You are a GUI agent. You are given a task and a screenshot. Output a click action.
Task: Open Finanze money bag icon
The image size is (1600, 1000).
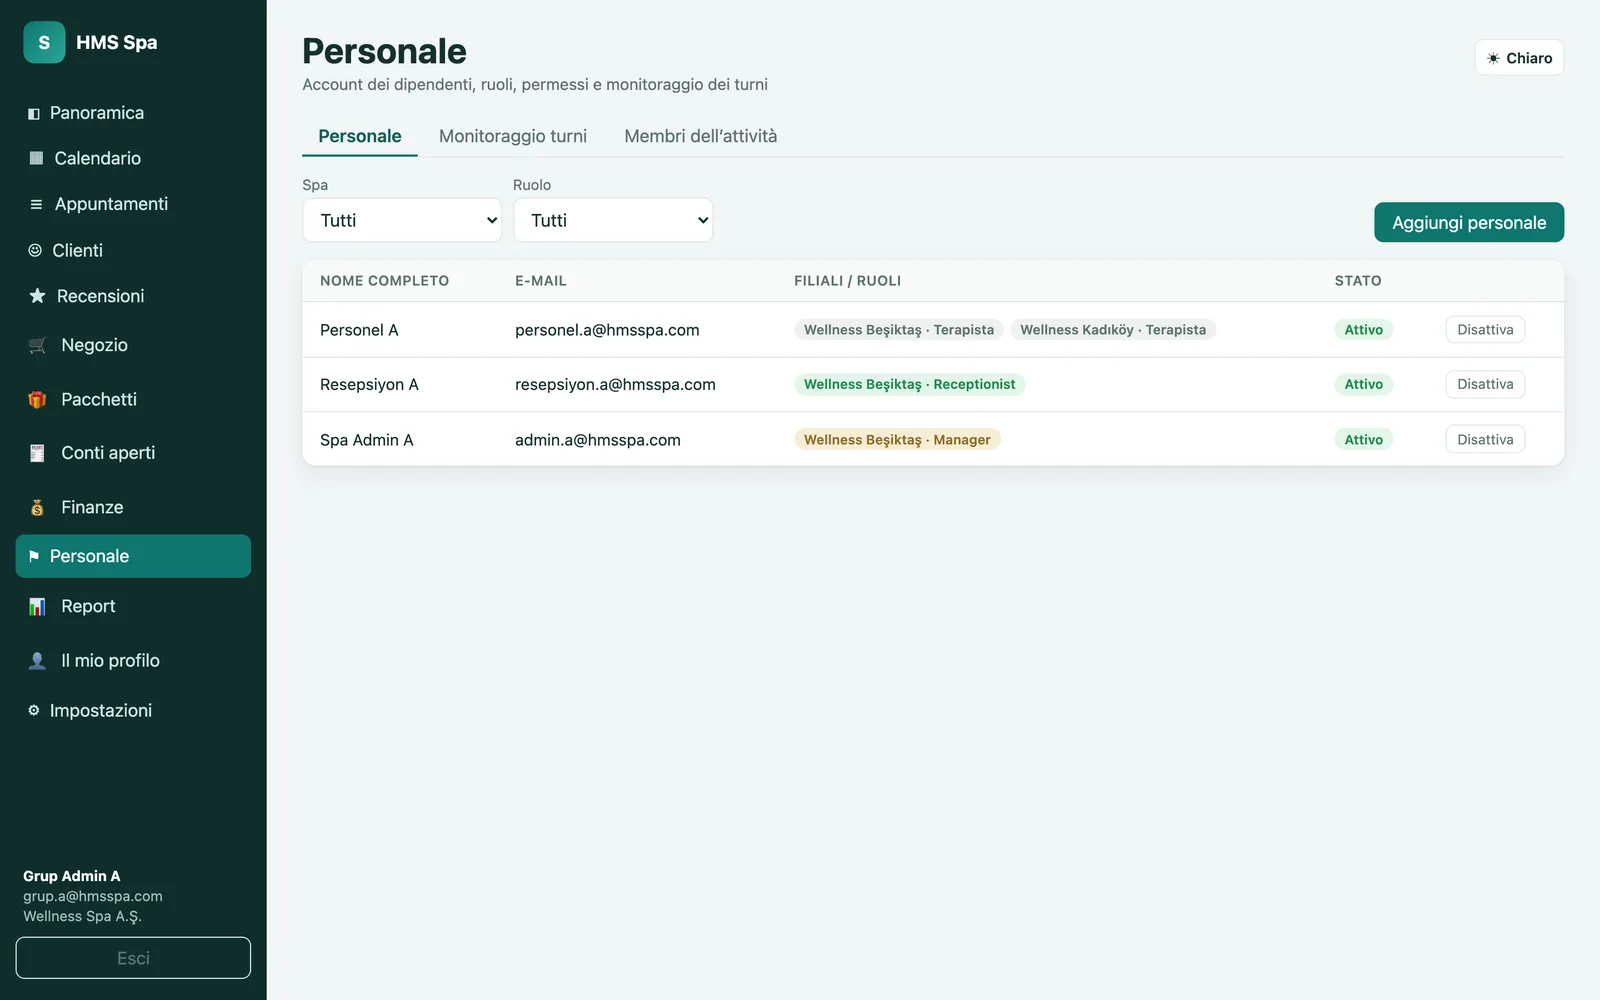click(x=37, y=507)
